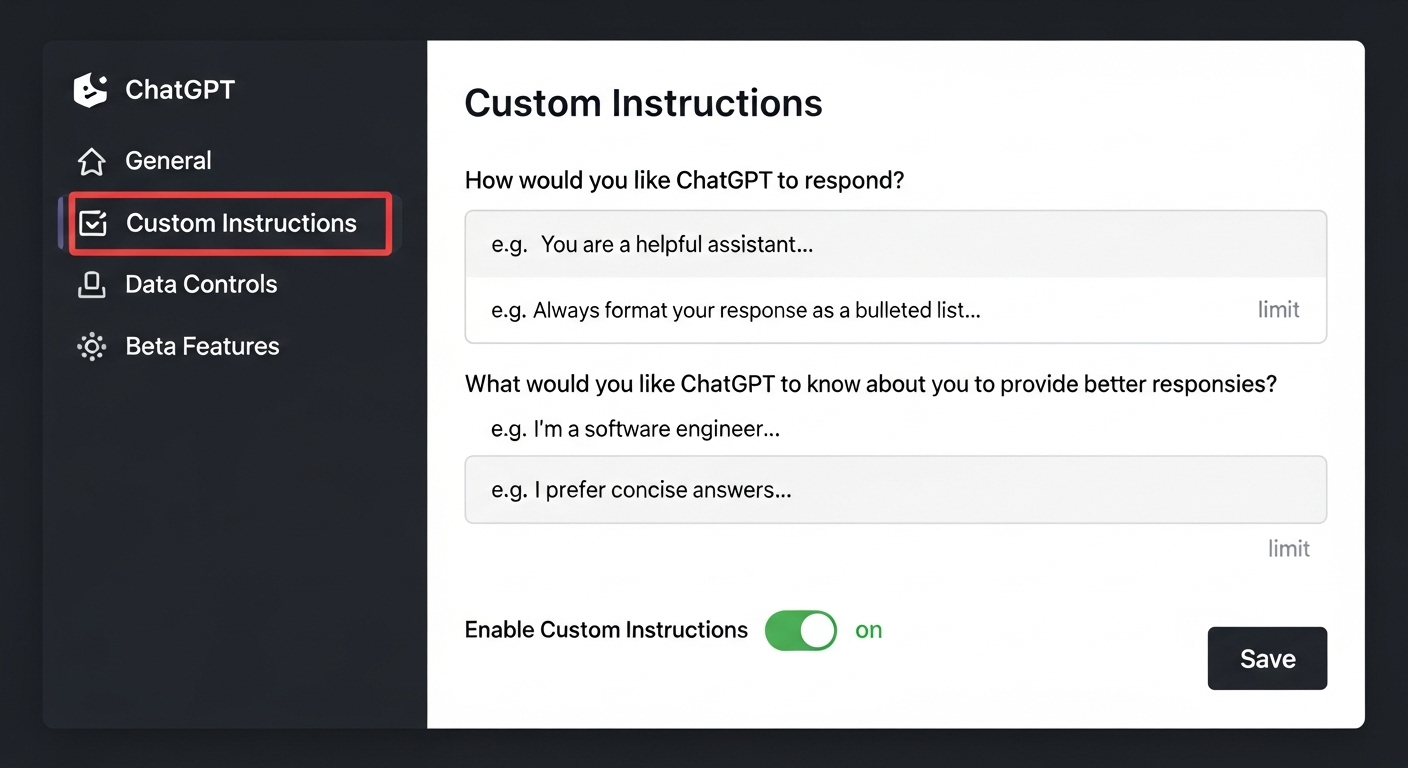Click the "Always format your response" placeholder line

pos(735,310)
